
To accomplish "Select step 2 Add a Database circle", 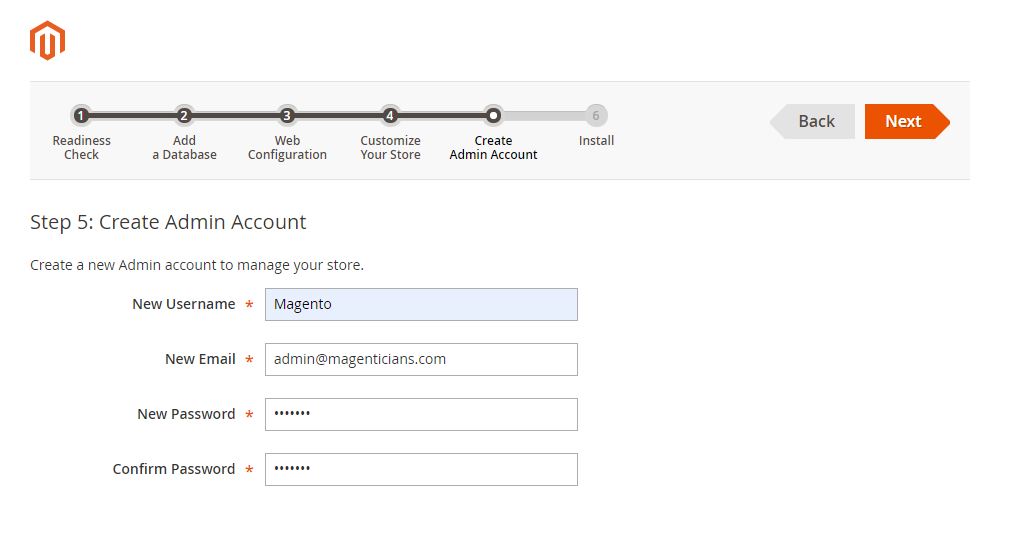I will 184,116.
